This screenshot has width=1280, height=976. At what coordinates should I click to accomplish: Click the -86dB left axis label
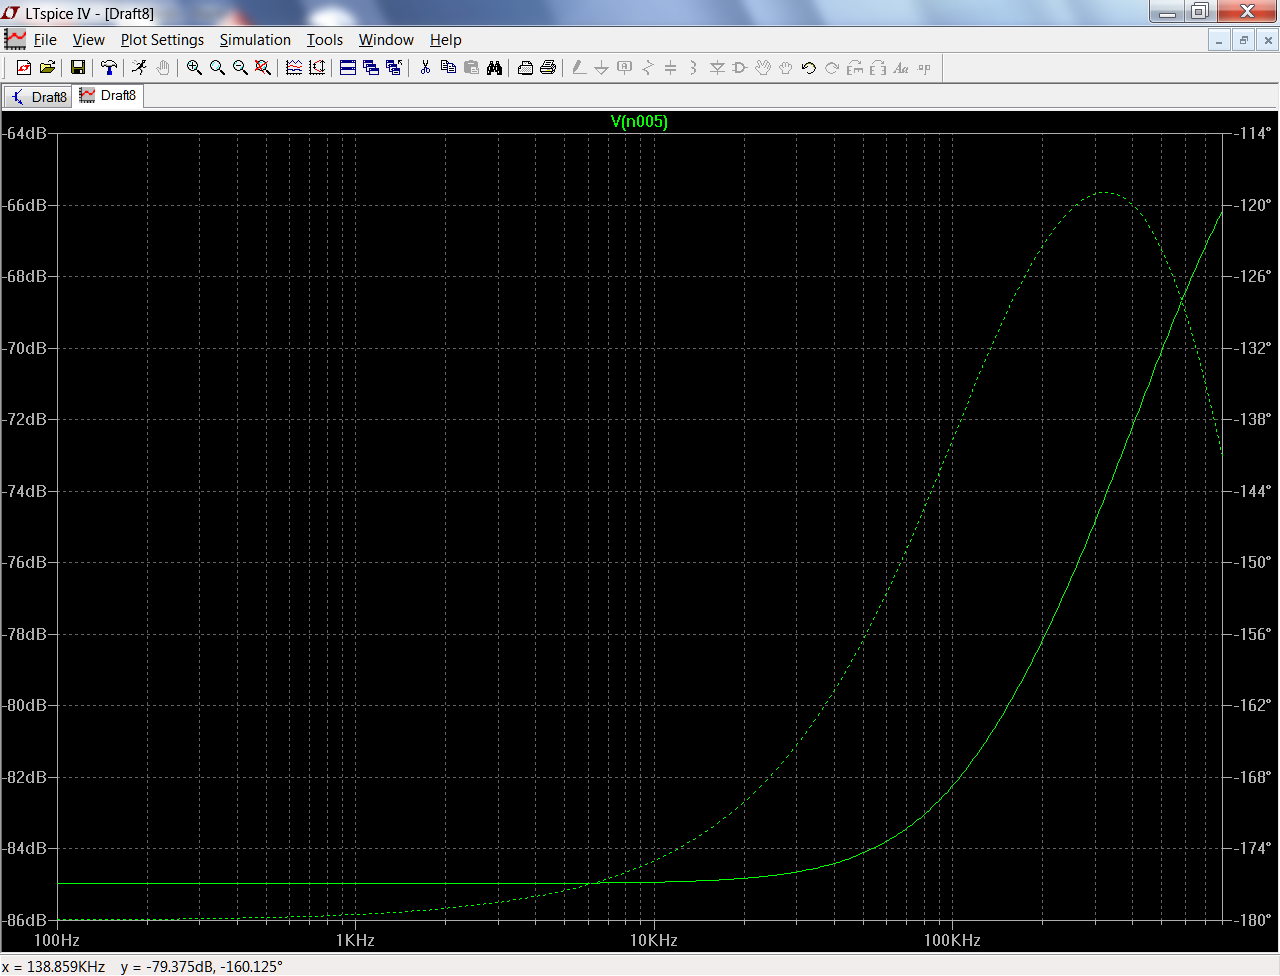pyautogui.click(x=26, y=920)
